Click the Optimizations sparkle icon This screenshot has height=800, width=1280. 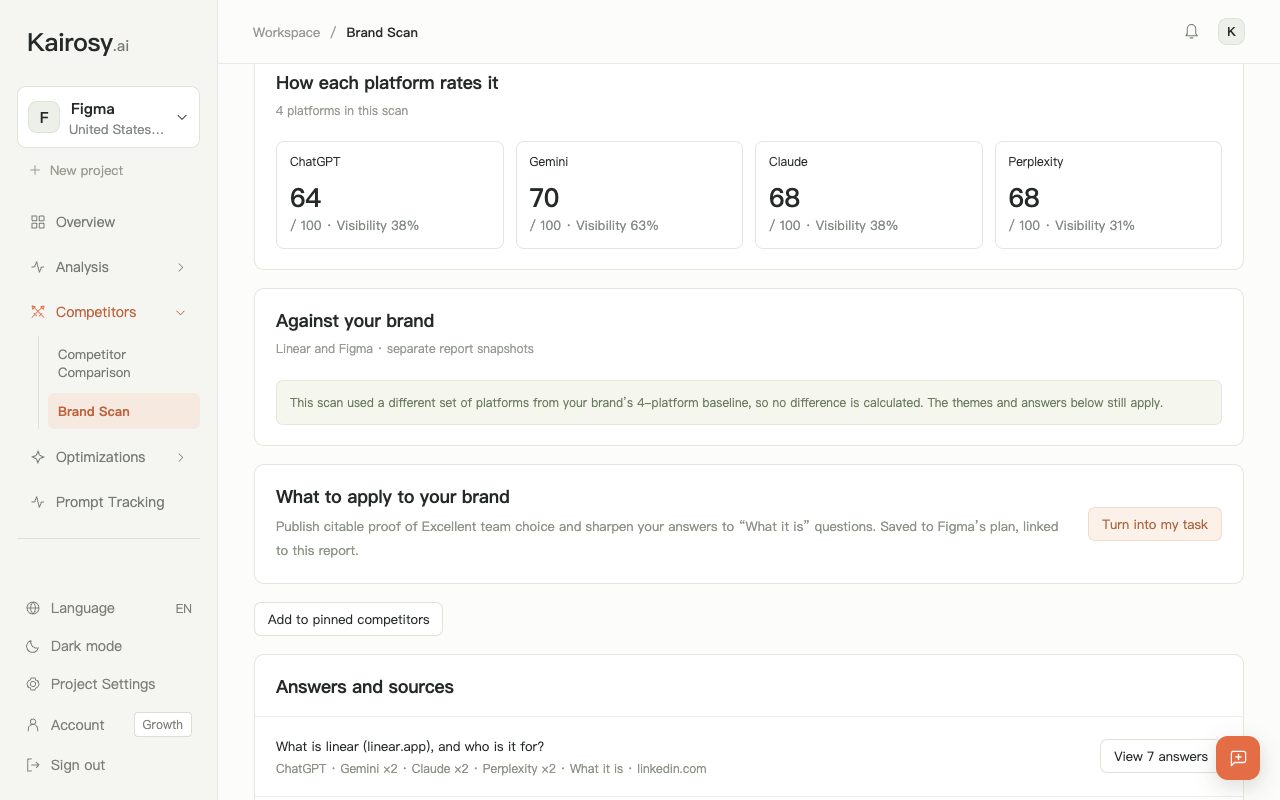38,457
